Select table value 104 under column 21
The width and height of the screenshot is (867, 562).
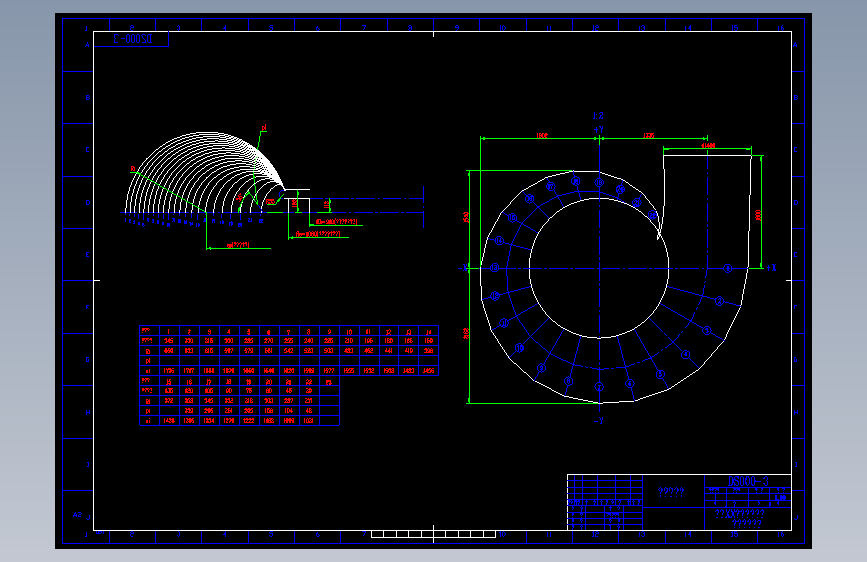point(289,410)
